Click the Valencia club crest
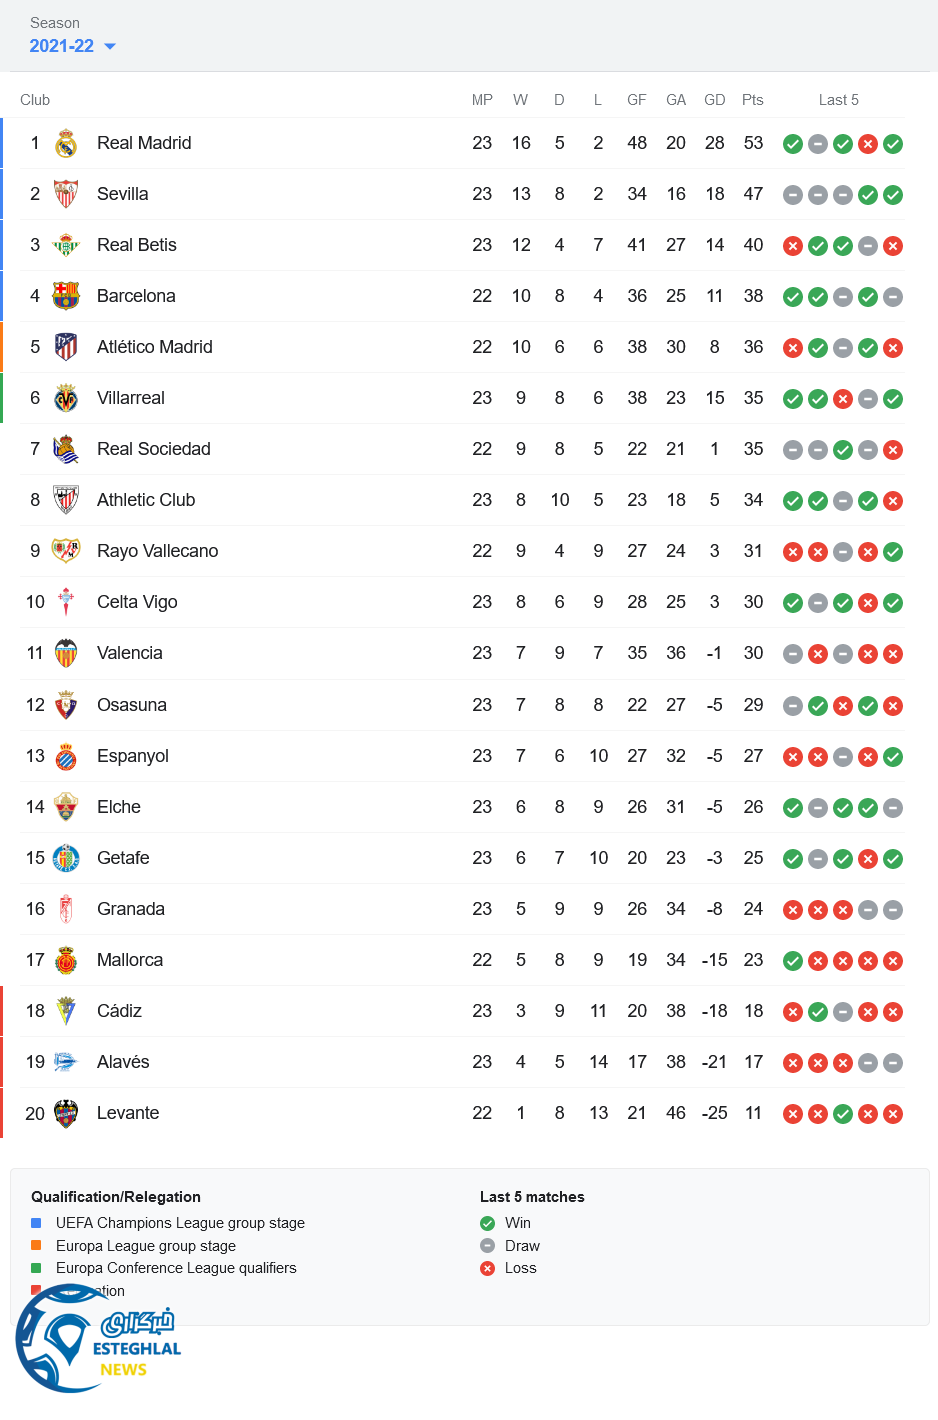This screenshot has height=1420, width=938. [66, 653]
